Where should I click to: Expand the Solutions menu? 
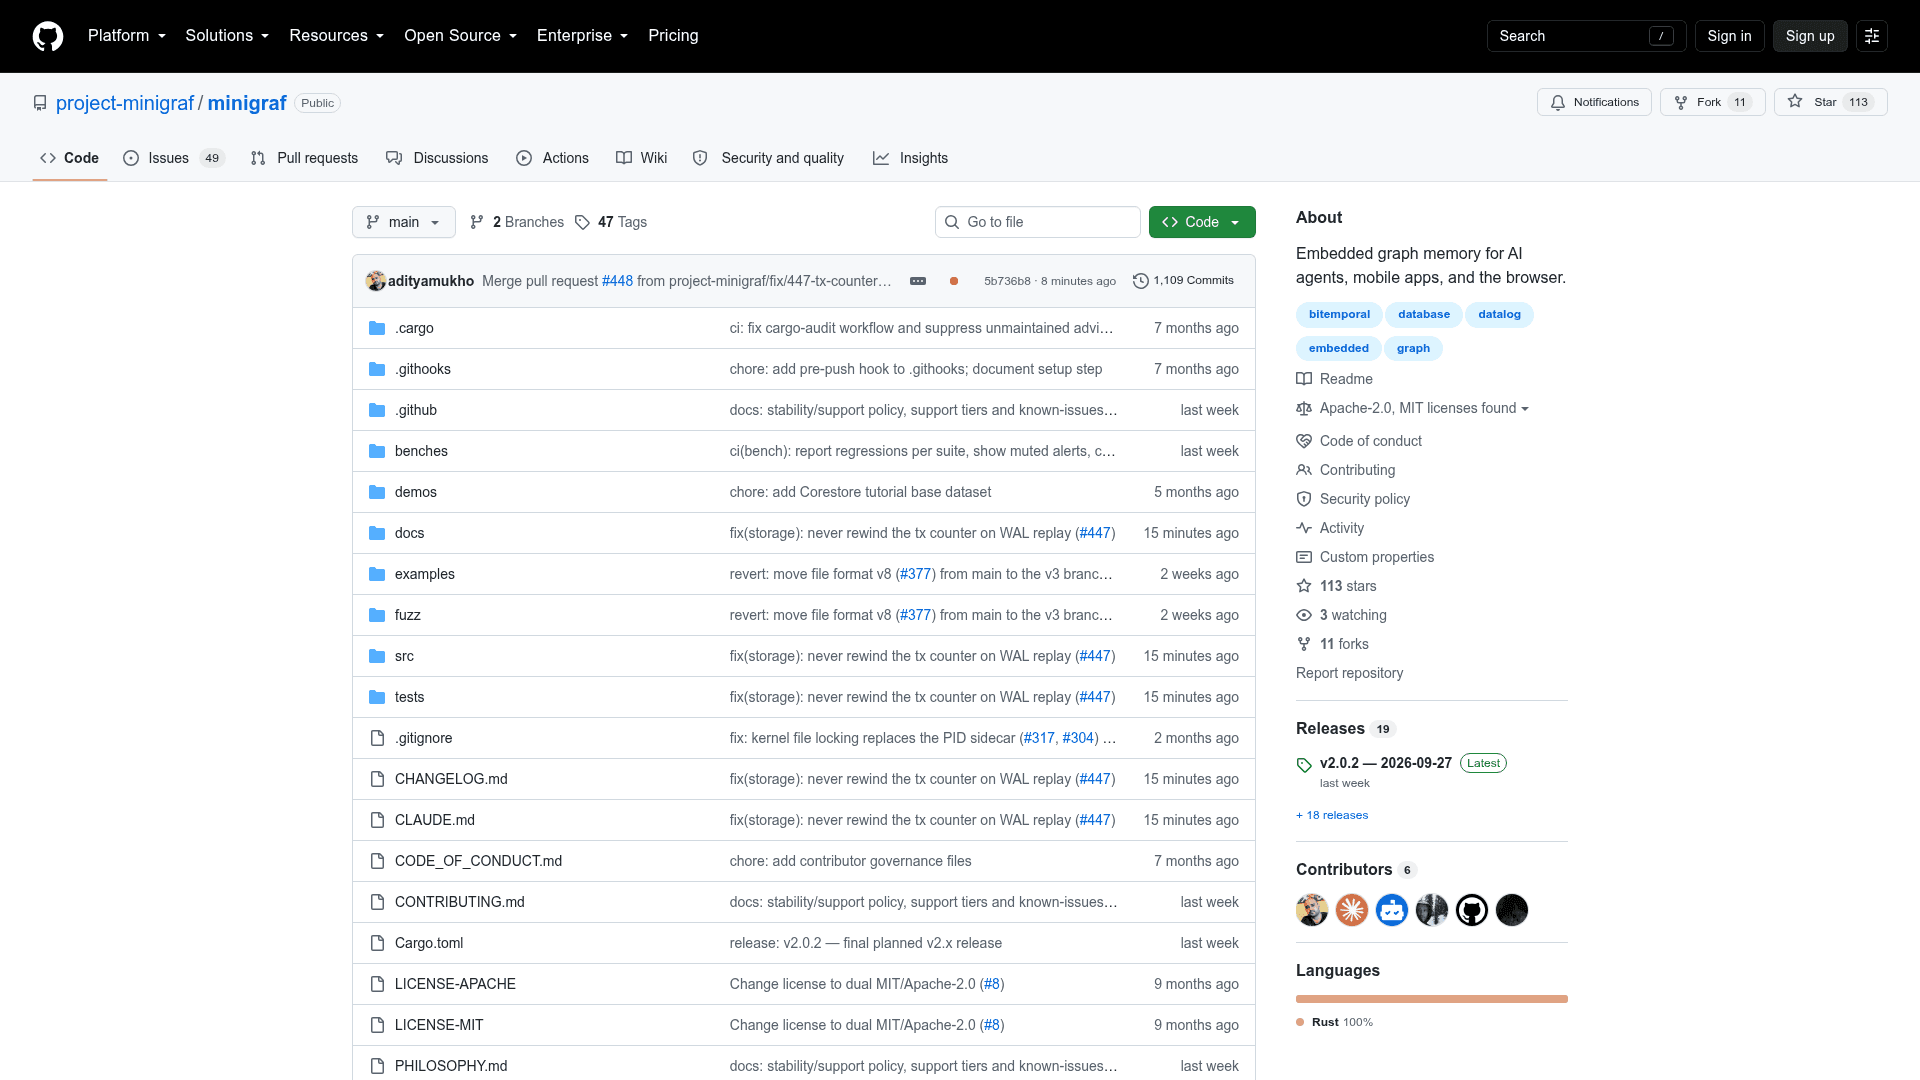click(x=227, y=36)
